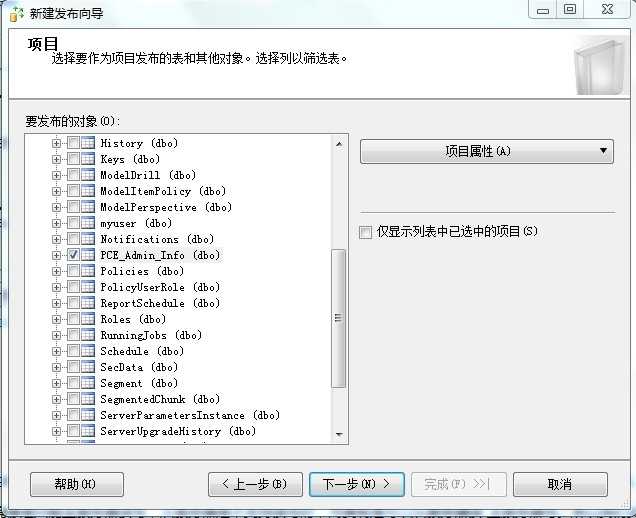Open the 项目属性(A) dropdown button

(x=487, y=151)
